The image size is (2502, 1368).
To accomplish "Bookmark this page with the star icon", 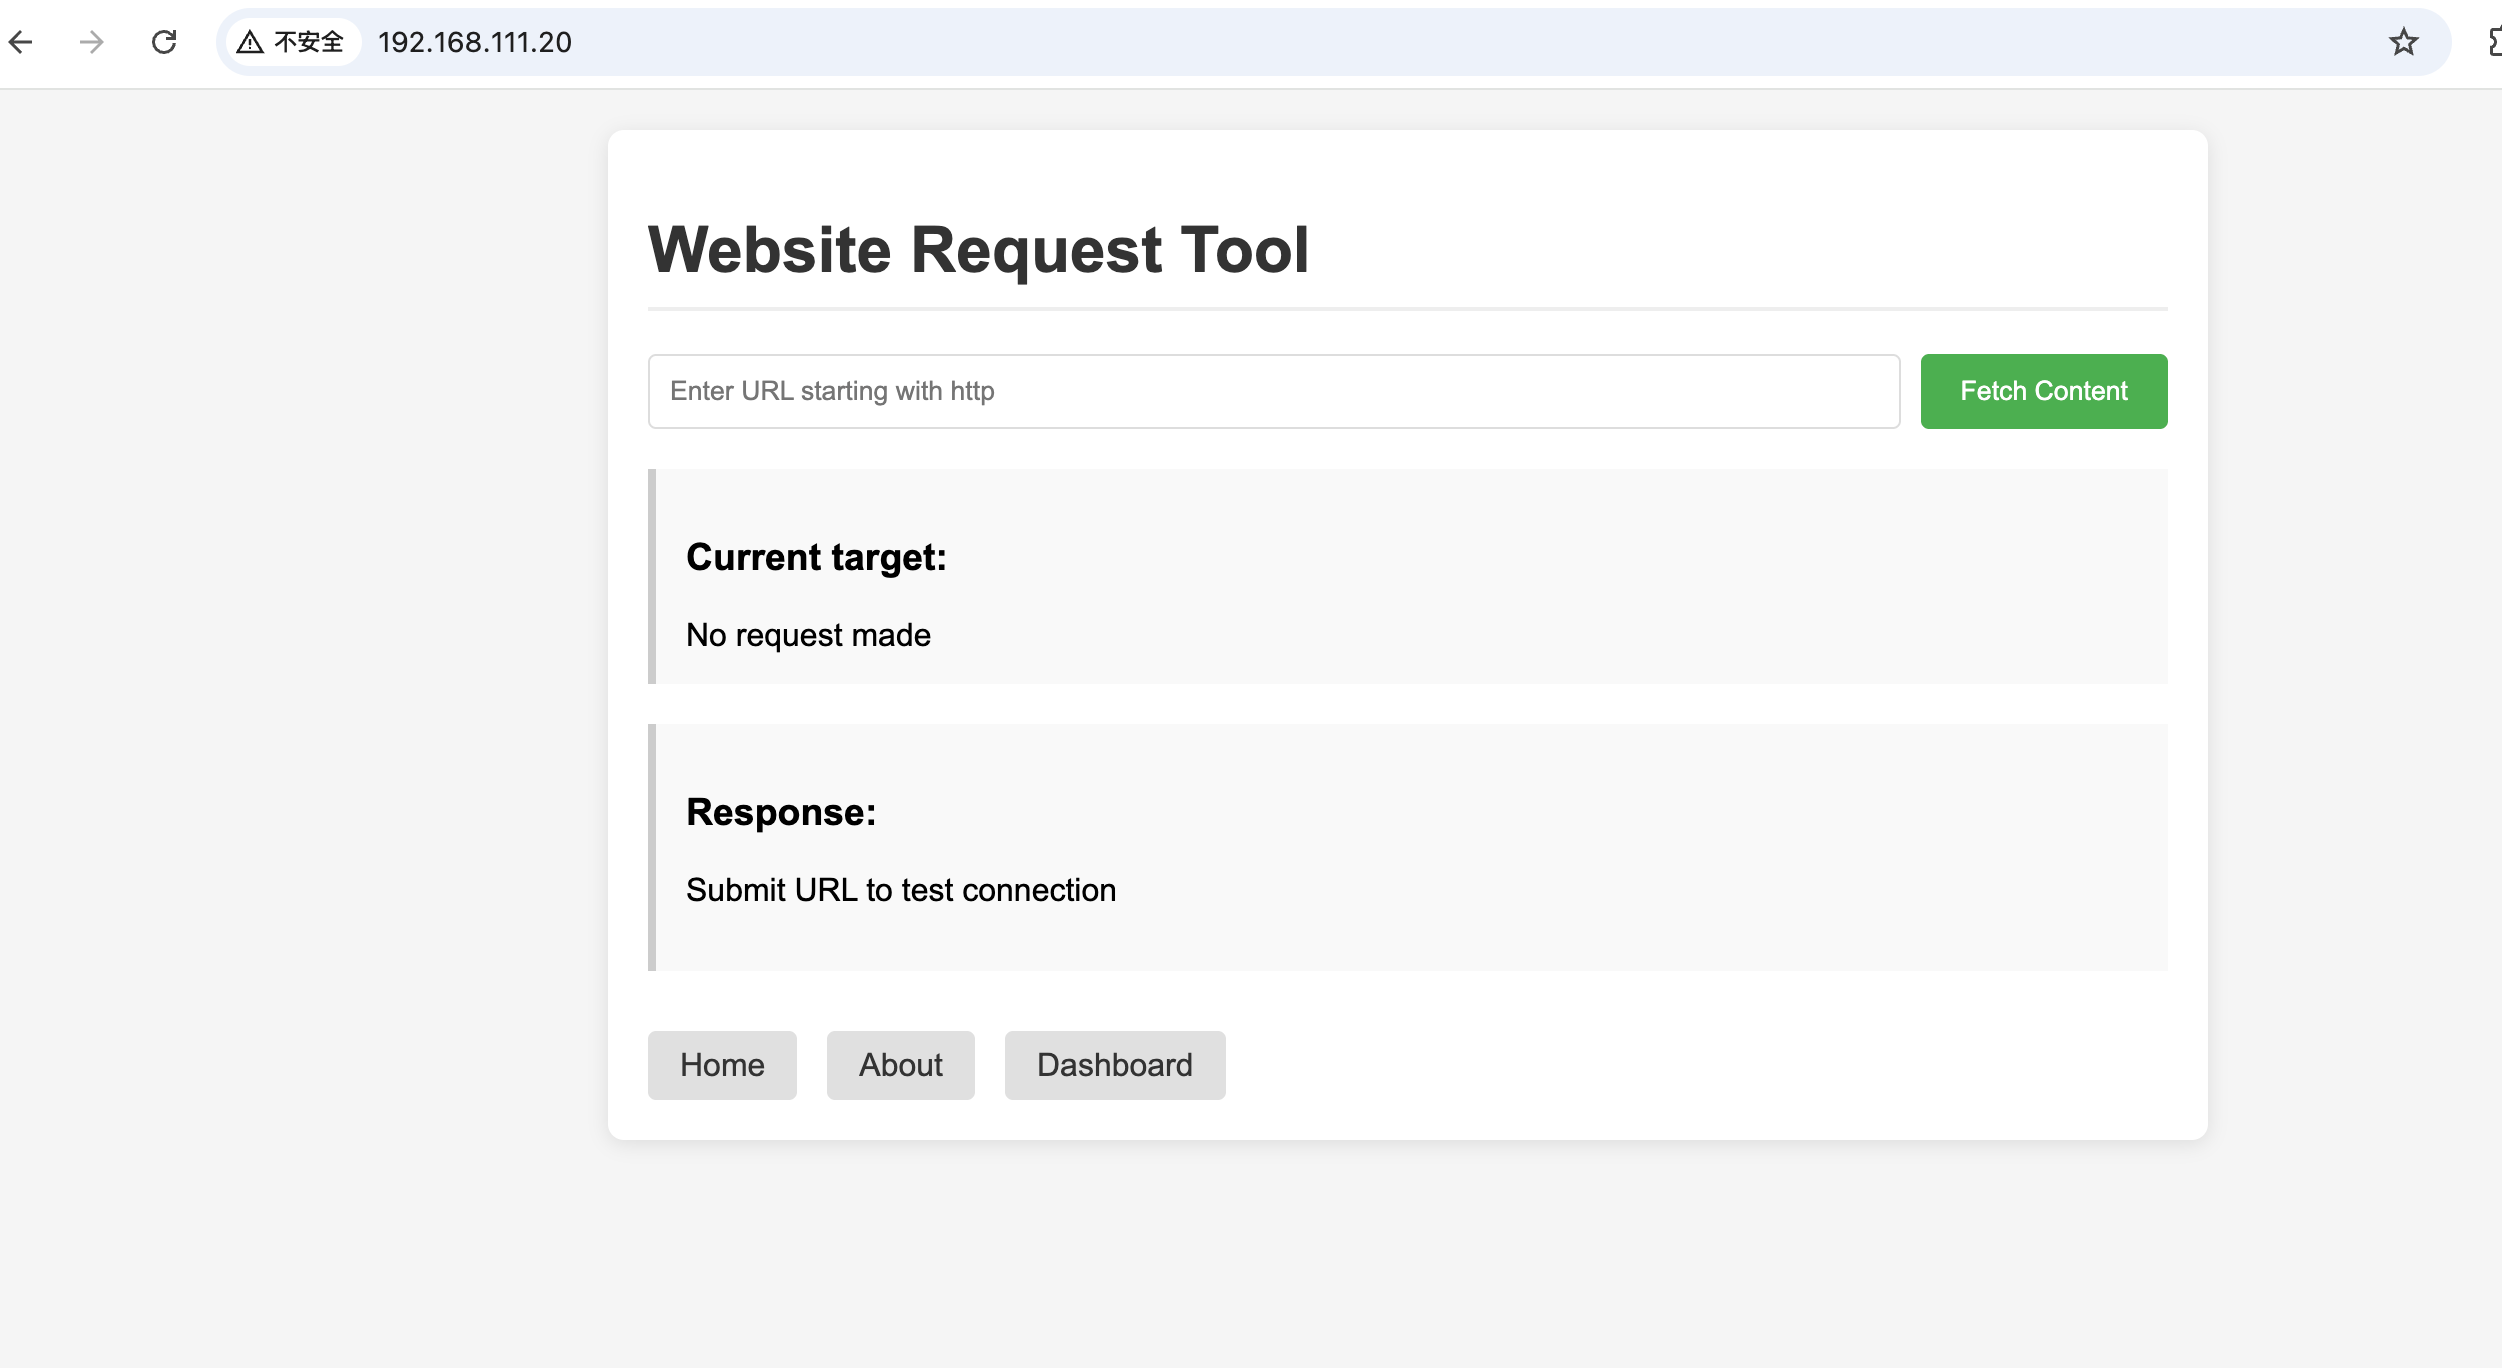I will coord(2403,42).
